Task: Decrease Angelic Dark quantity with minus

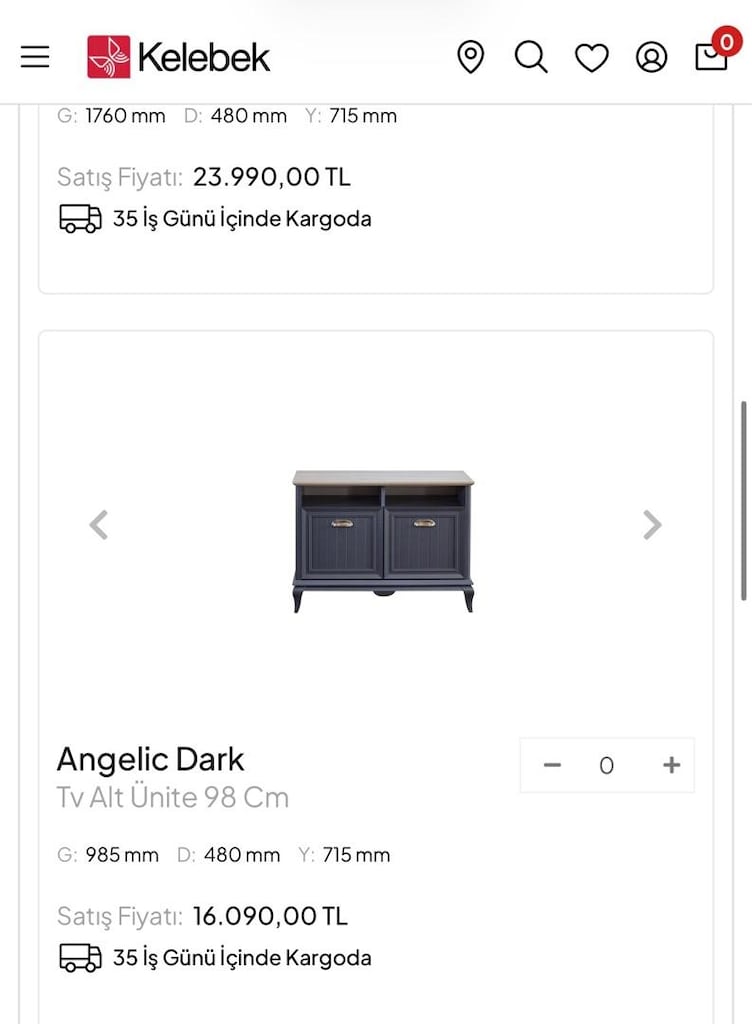Action: [552, 765]
